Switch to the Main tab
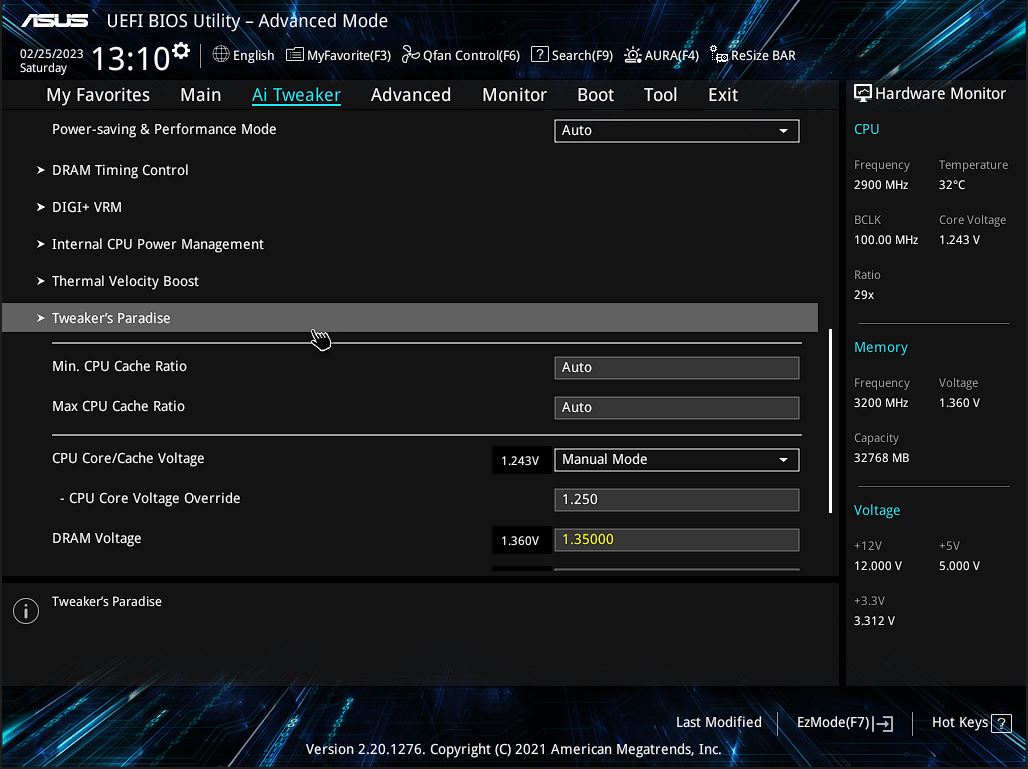Image resolution: width=1028 pixels, height=769 pixels. tap(201, 94)
